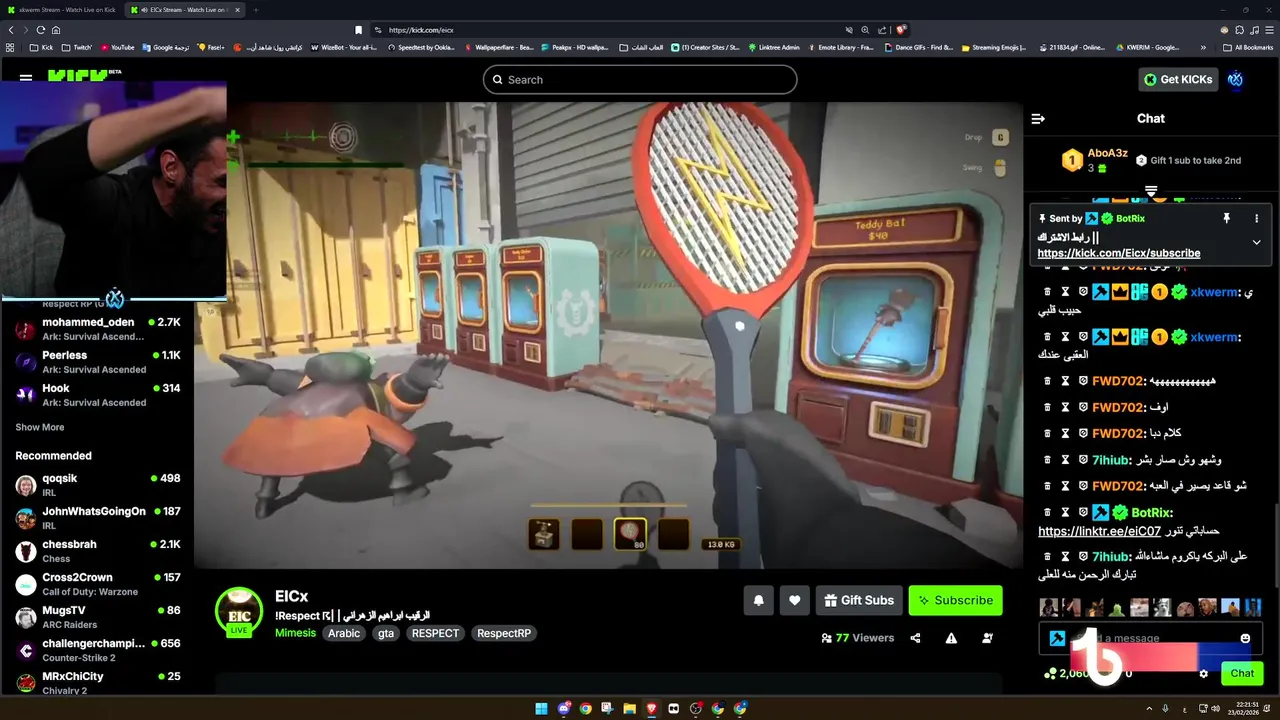Click the user icon next to report
The image size is (1280, 720).
(987, 638)
